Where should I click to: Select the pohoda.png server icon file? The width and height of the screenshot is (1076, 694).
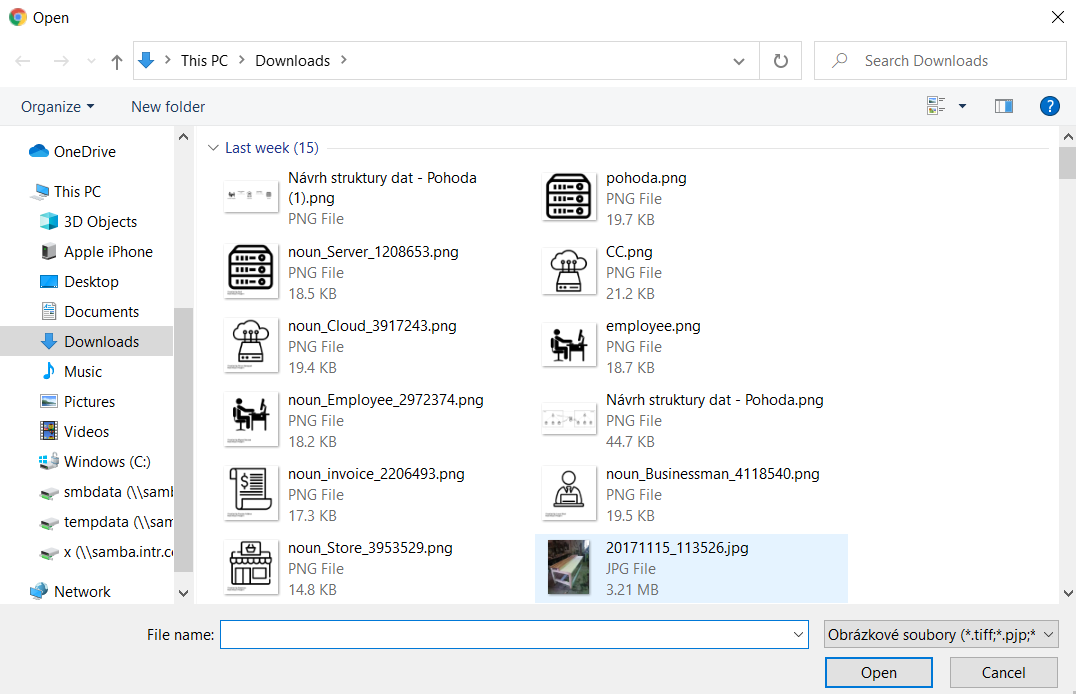[646, 198]
